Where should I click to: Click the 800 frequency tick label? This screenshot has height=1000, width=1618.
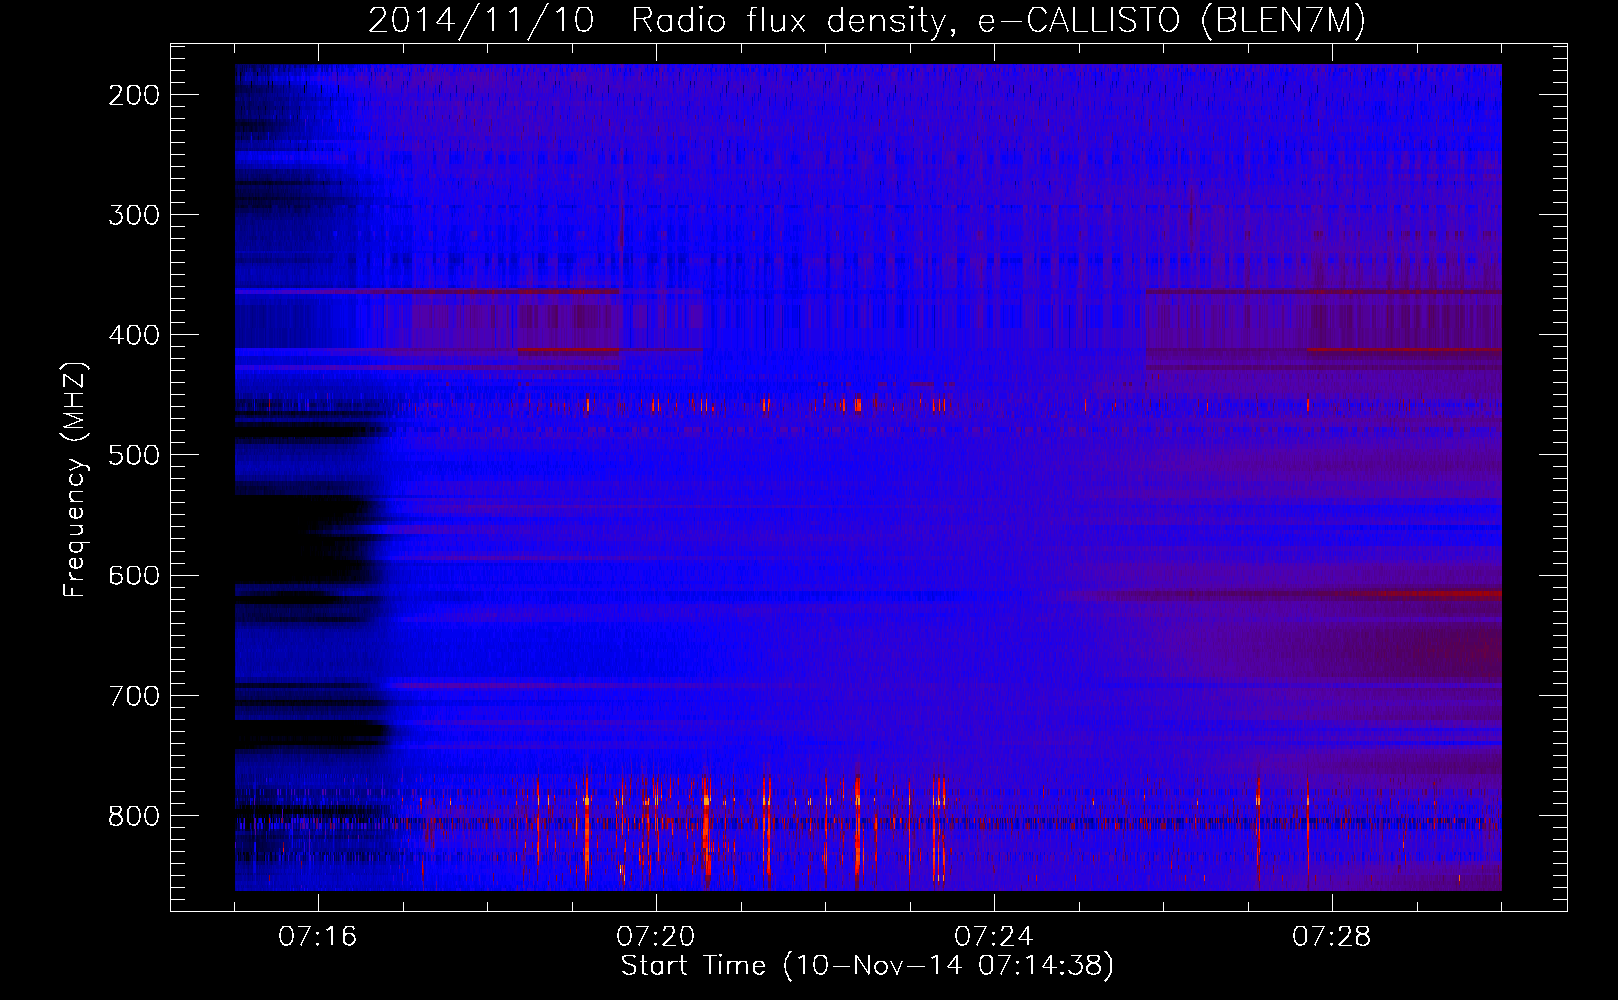click(x=133, y=816)
